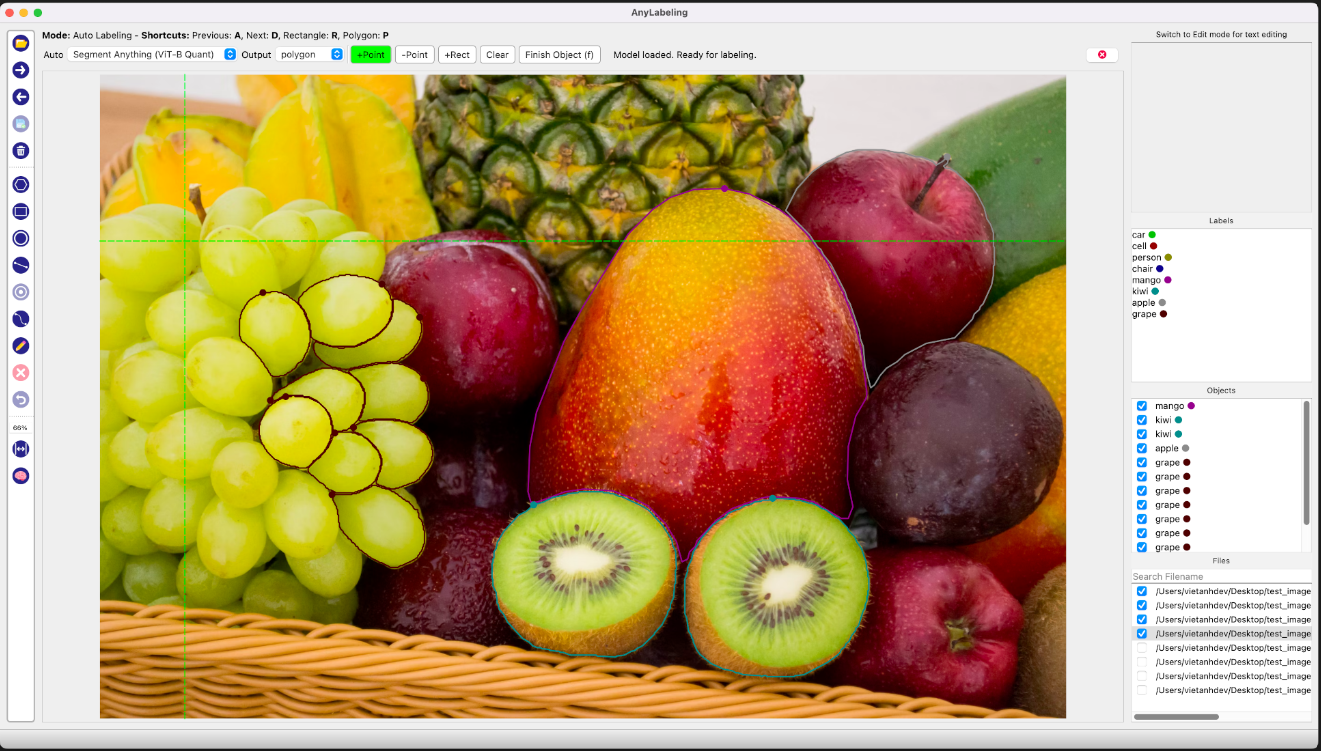Click the Search Filename input field

click(1220, 577)
